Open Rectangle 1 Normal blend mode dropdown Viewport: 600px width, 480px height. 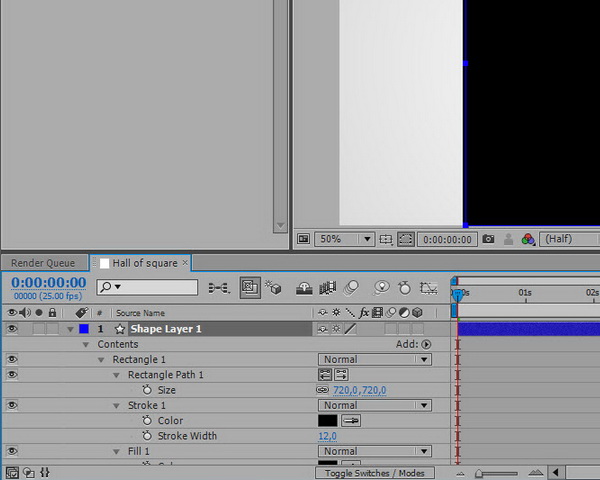(x=375, y=359)
